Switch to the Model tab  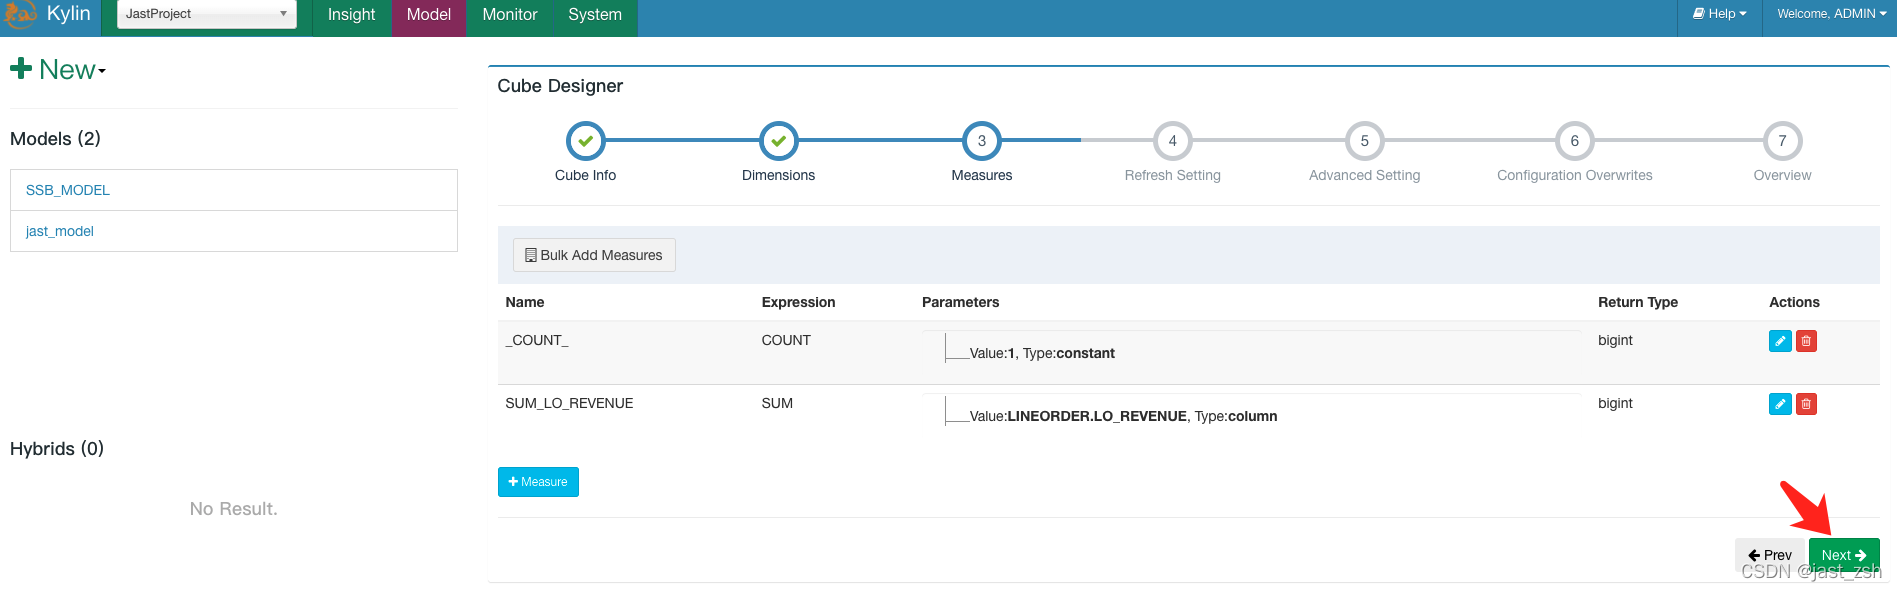[429, 15]
